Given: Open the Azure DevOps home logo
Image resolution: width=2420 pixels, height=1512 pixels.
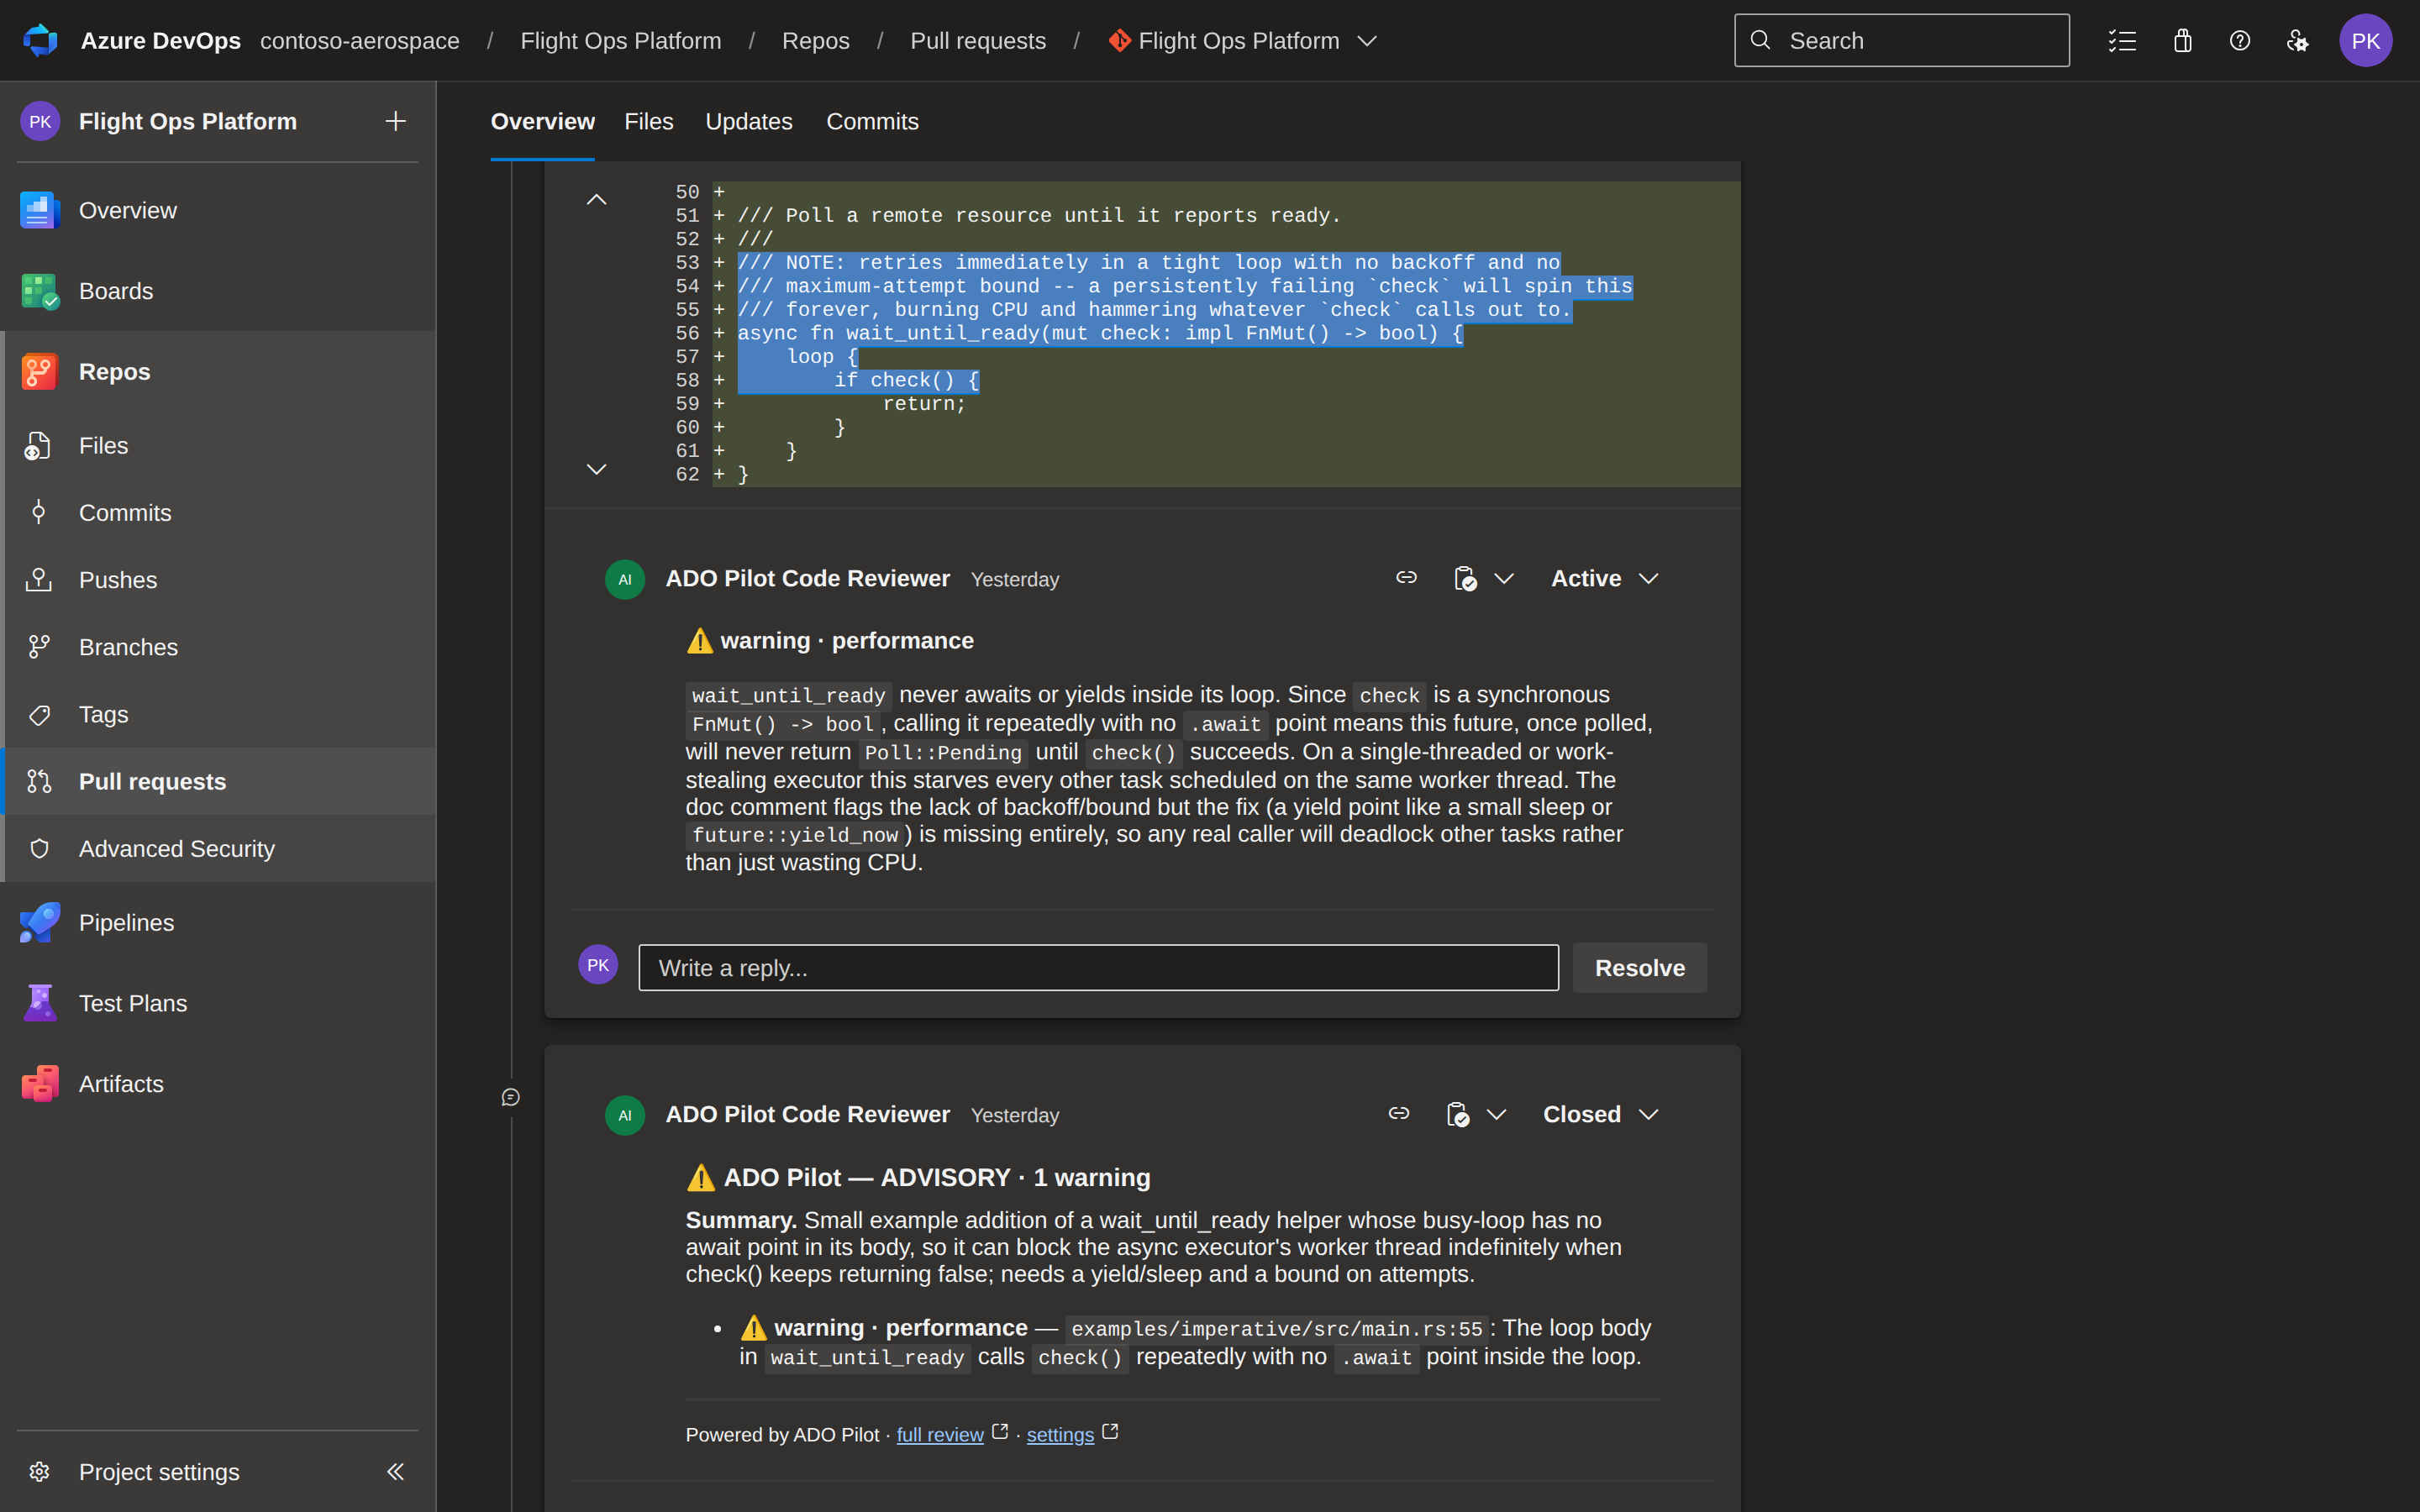Looking at the screenshot, I should click(x=40, y=40).
